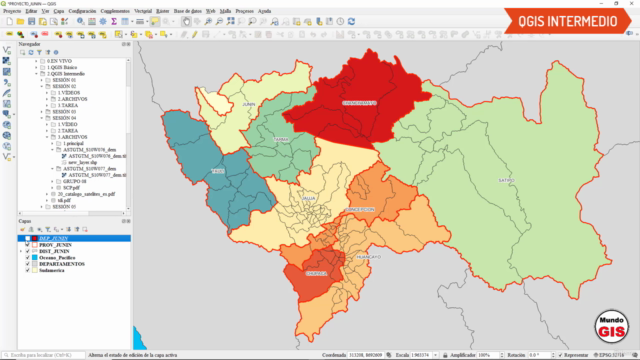Open the Procesos menu
Image resolution: width=640 pixels, height=360 pixels.
point(244,11)
